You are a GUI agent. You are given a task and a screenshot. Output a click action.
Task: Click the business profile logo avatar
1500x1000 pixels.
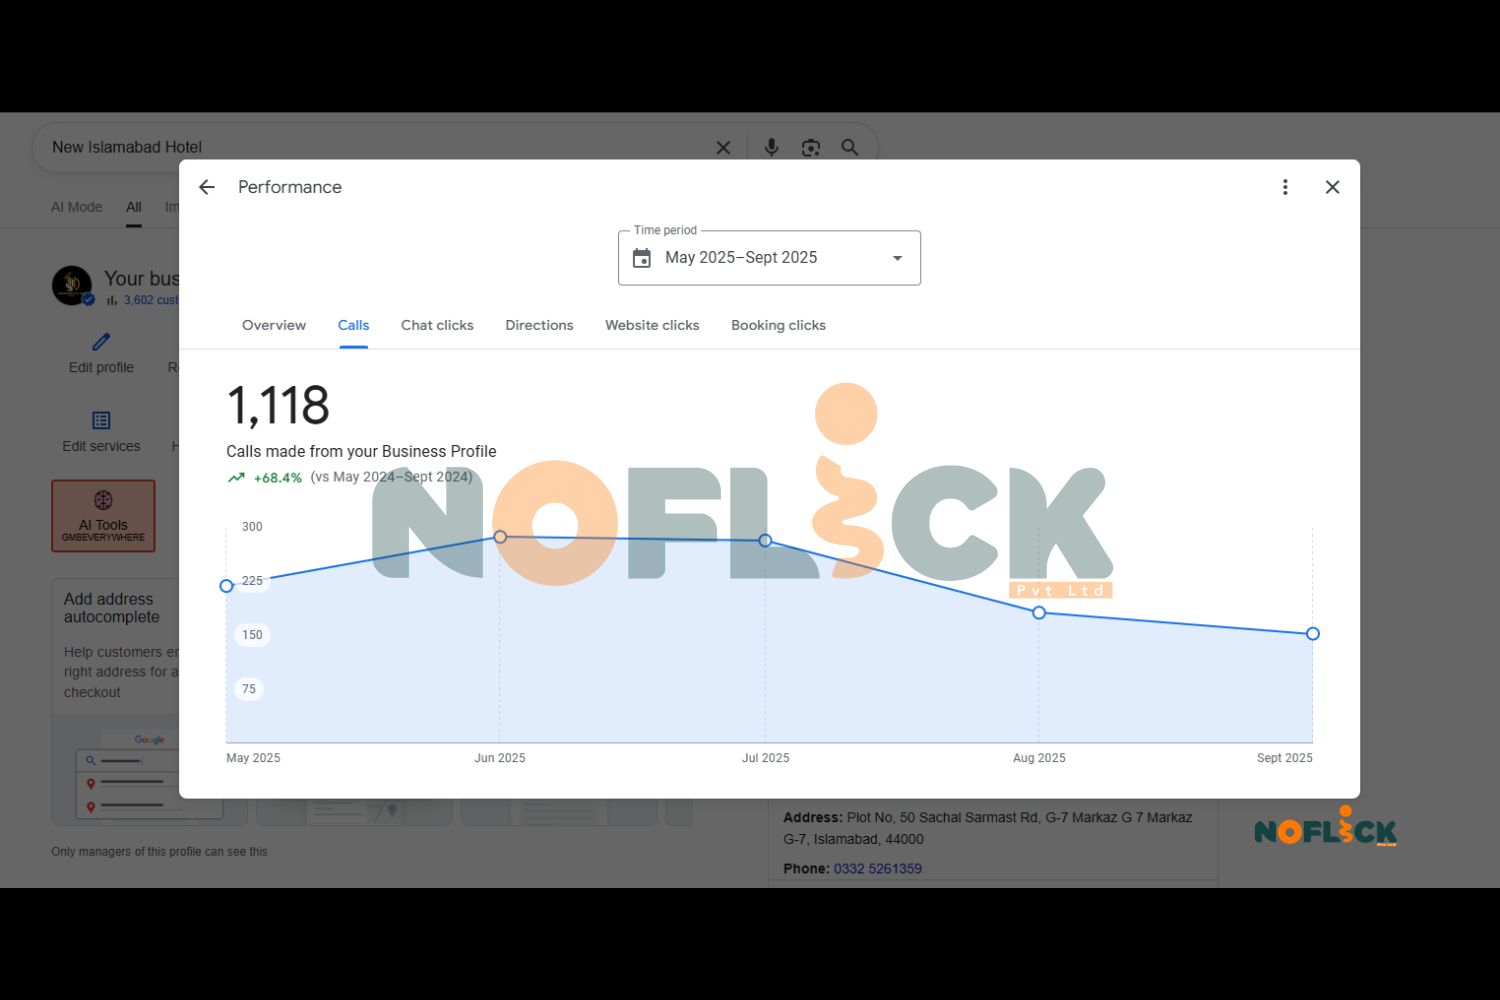pos(72,286)
